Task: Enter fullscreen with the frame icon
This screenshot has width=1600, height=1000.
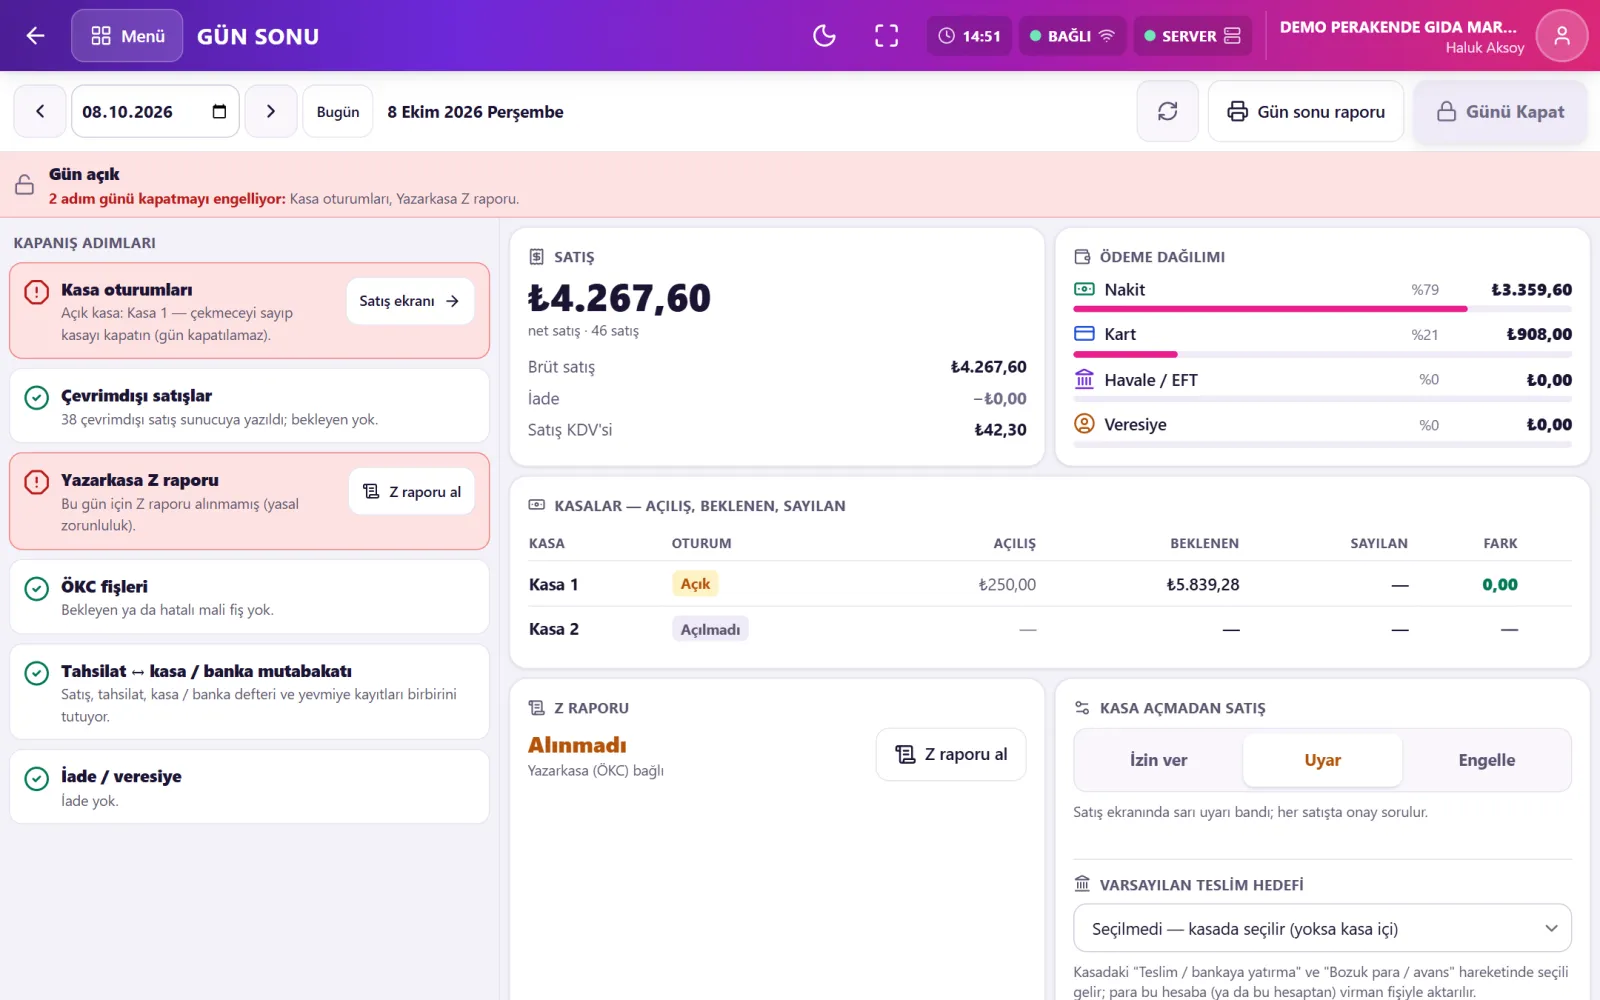Action: [886, 36]
